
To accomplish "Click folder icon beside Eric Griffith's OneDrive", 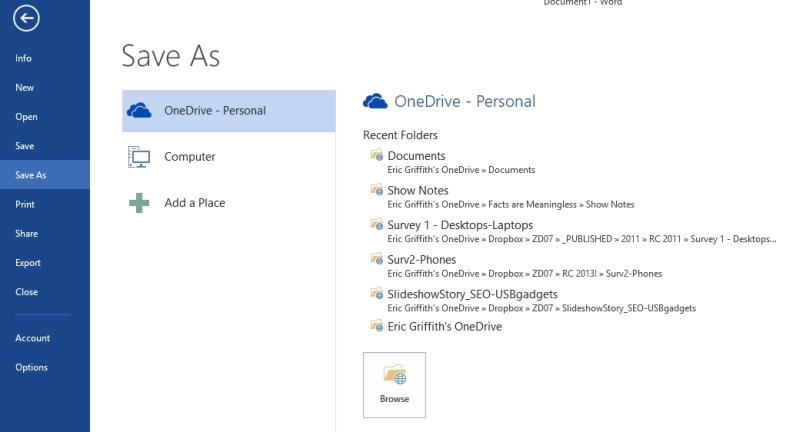I will pos(376,326).
